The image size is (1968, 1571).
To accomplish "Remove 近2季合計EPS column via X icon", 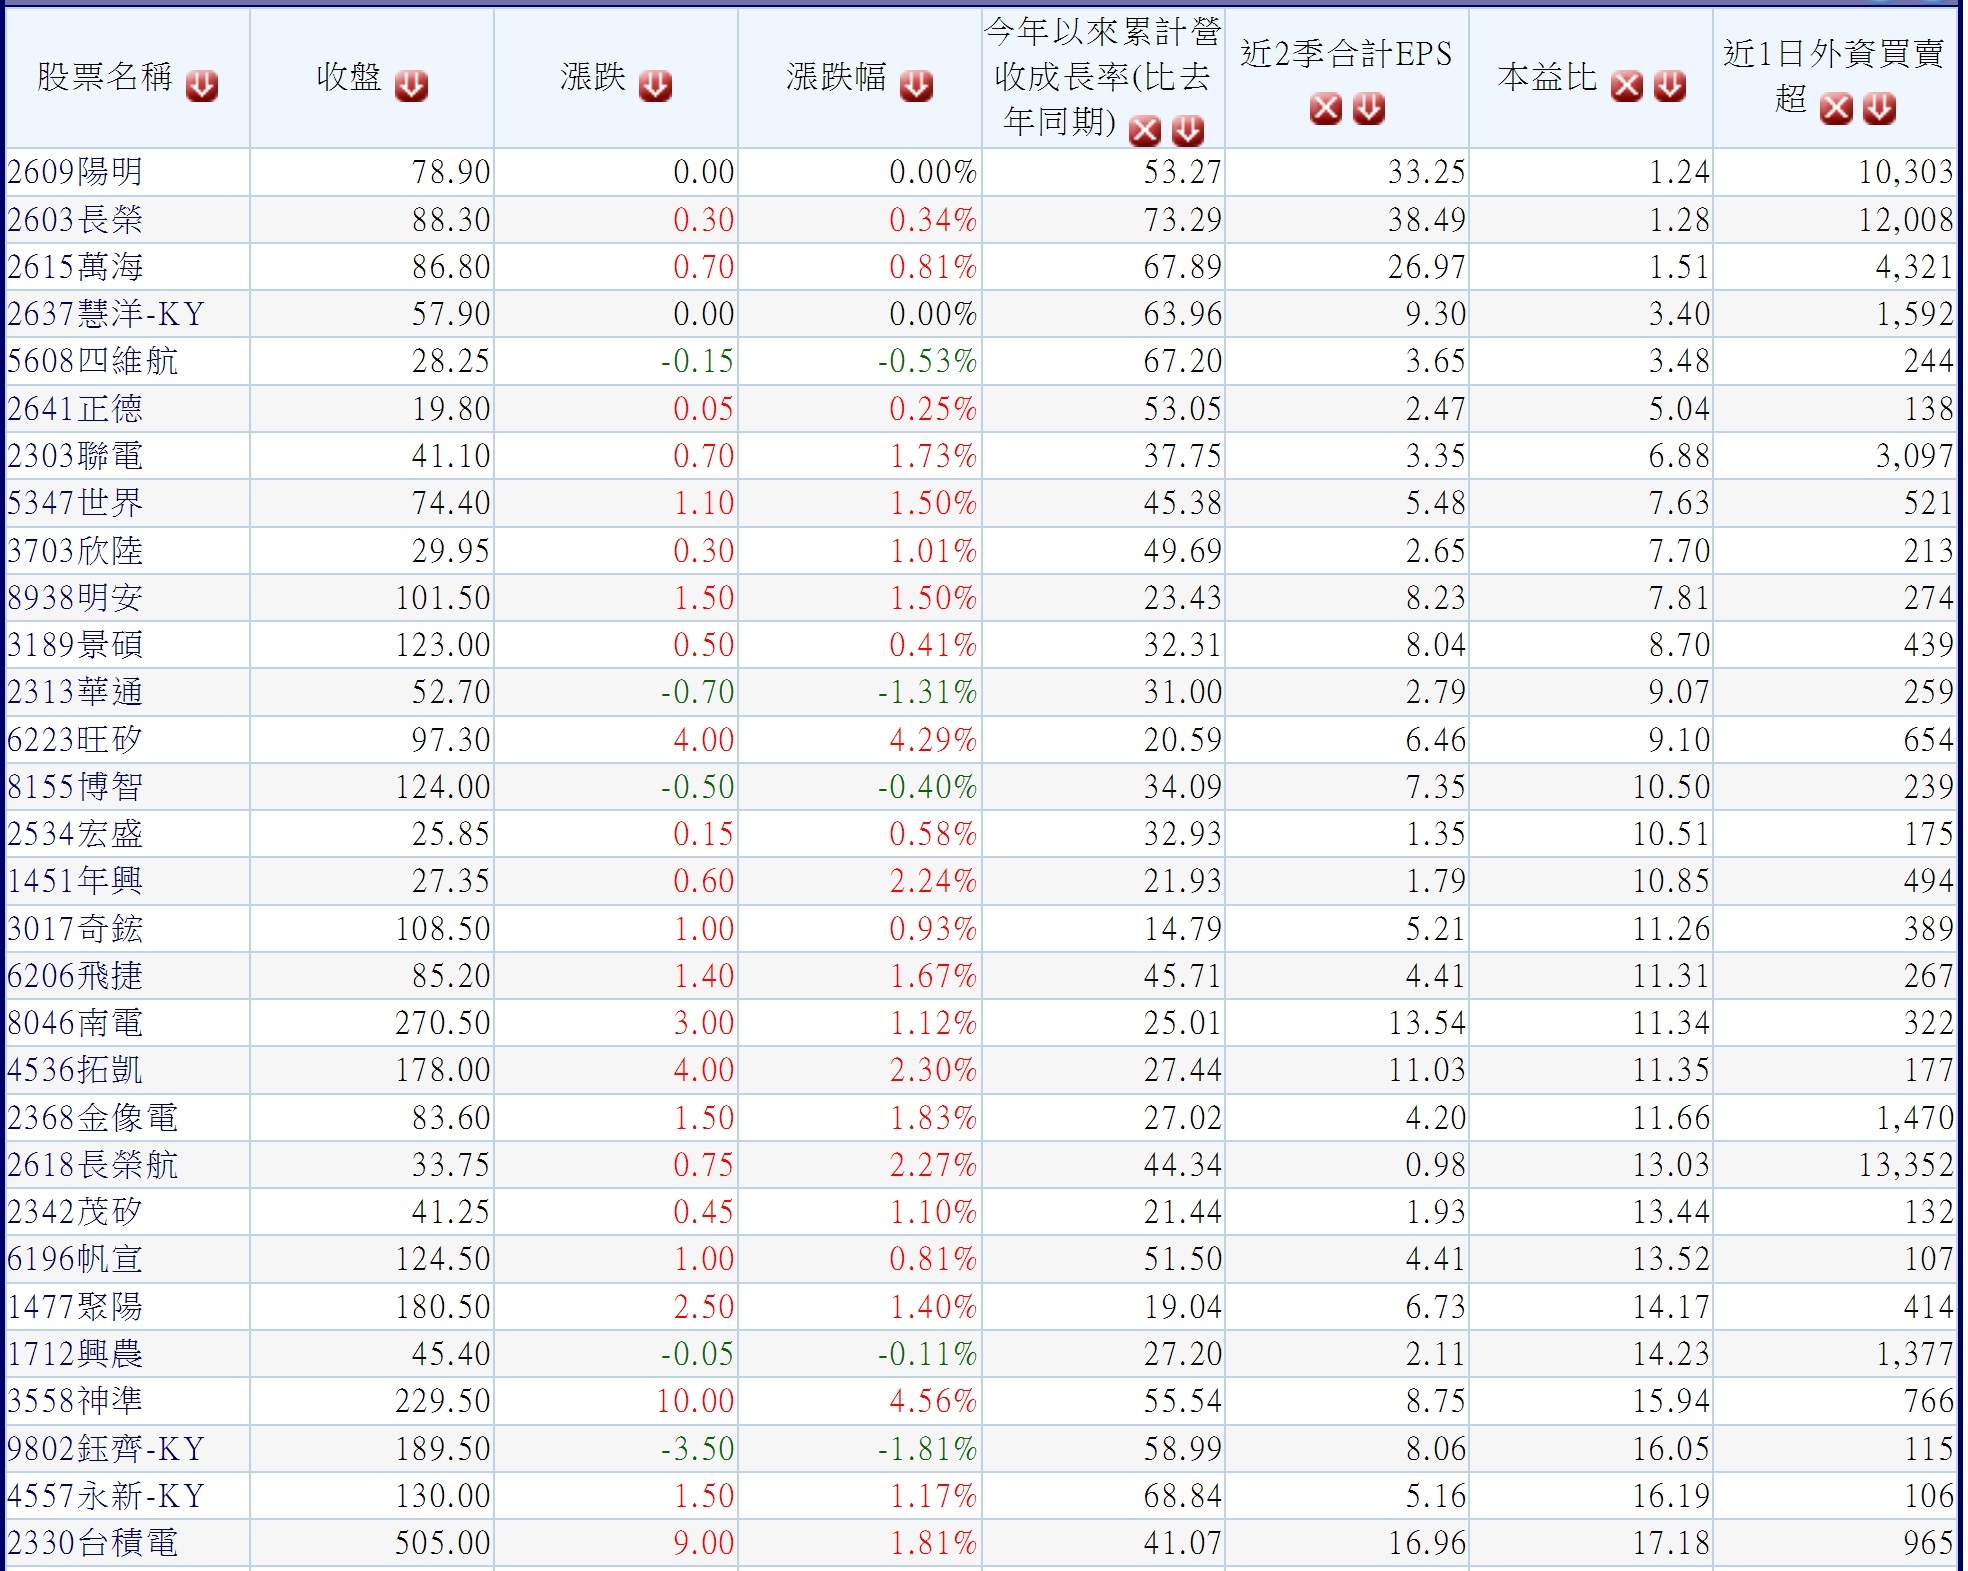I will pyautogui.click(x=1326, y=108).
